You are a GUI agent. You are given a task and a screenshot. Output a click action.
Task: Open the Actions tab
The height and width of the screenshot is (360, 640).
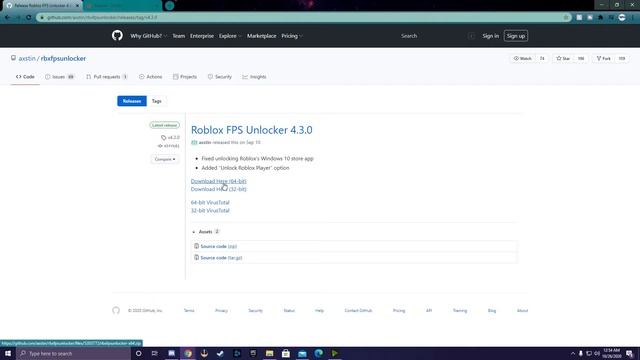[x=150, y=77]
